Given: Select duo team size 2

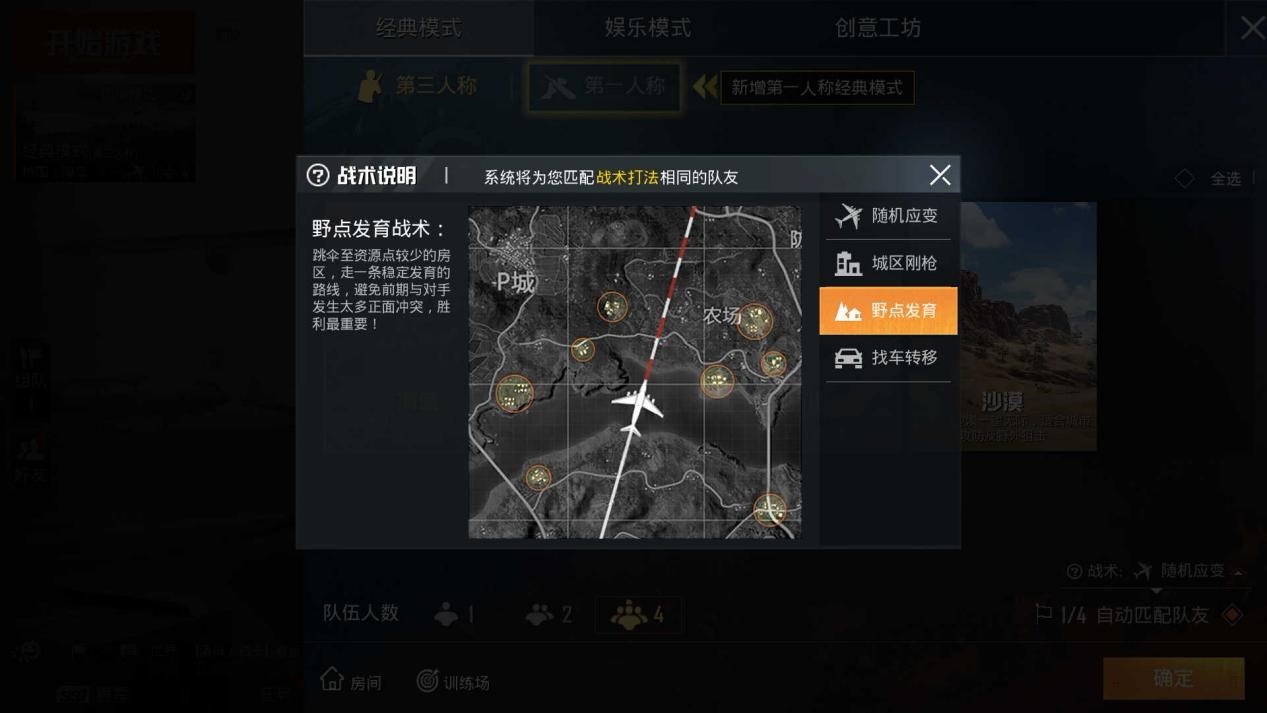Looking at the screenshot, I should pos(549,614).
